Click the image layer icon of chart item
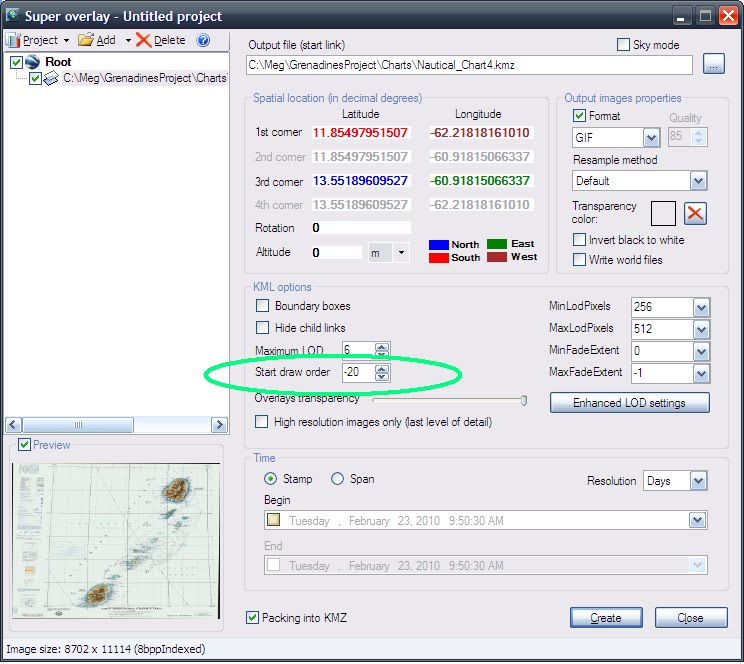744x664 pixels. (51, 78)
